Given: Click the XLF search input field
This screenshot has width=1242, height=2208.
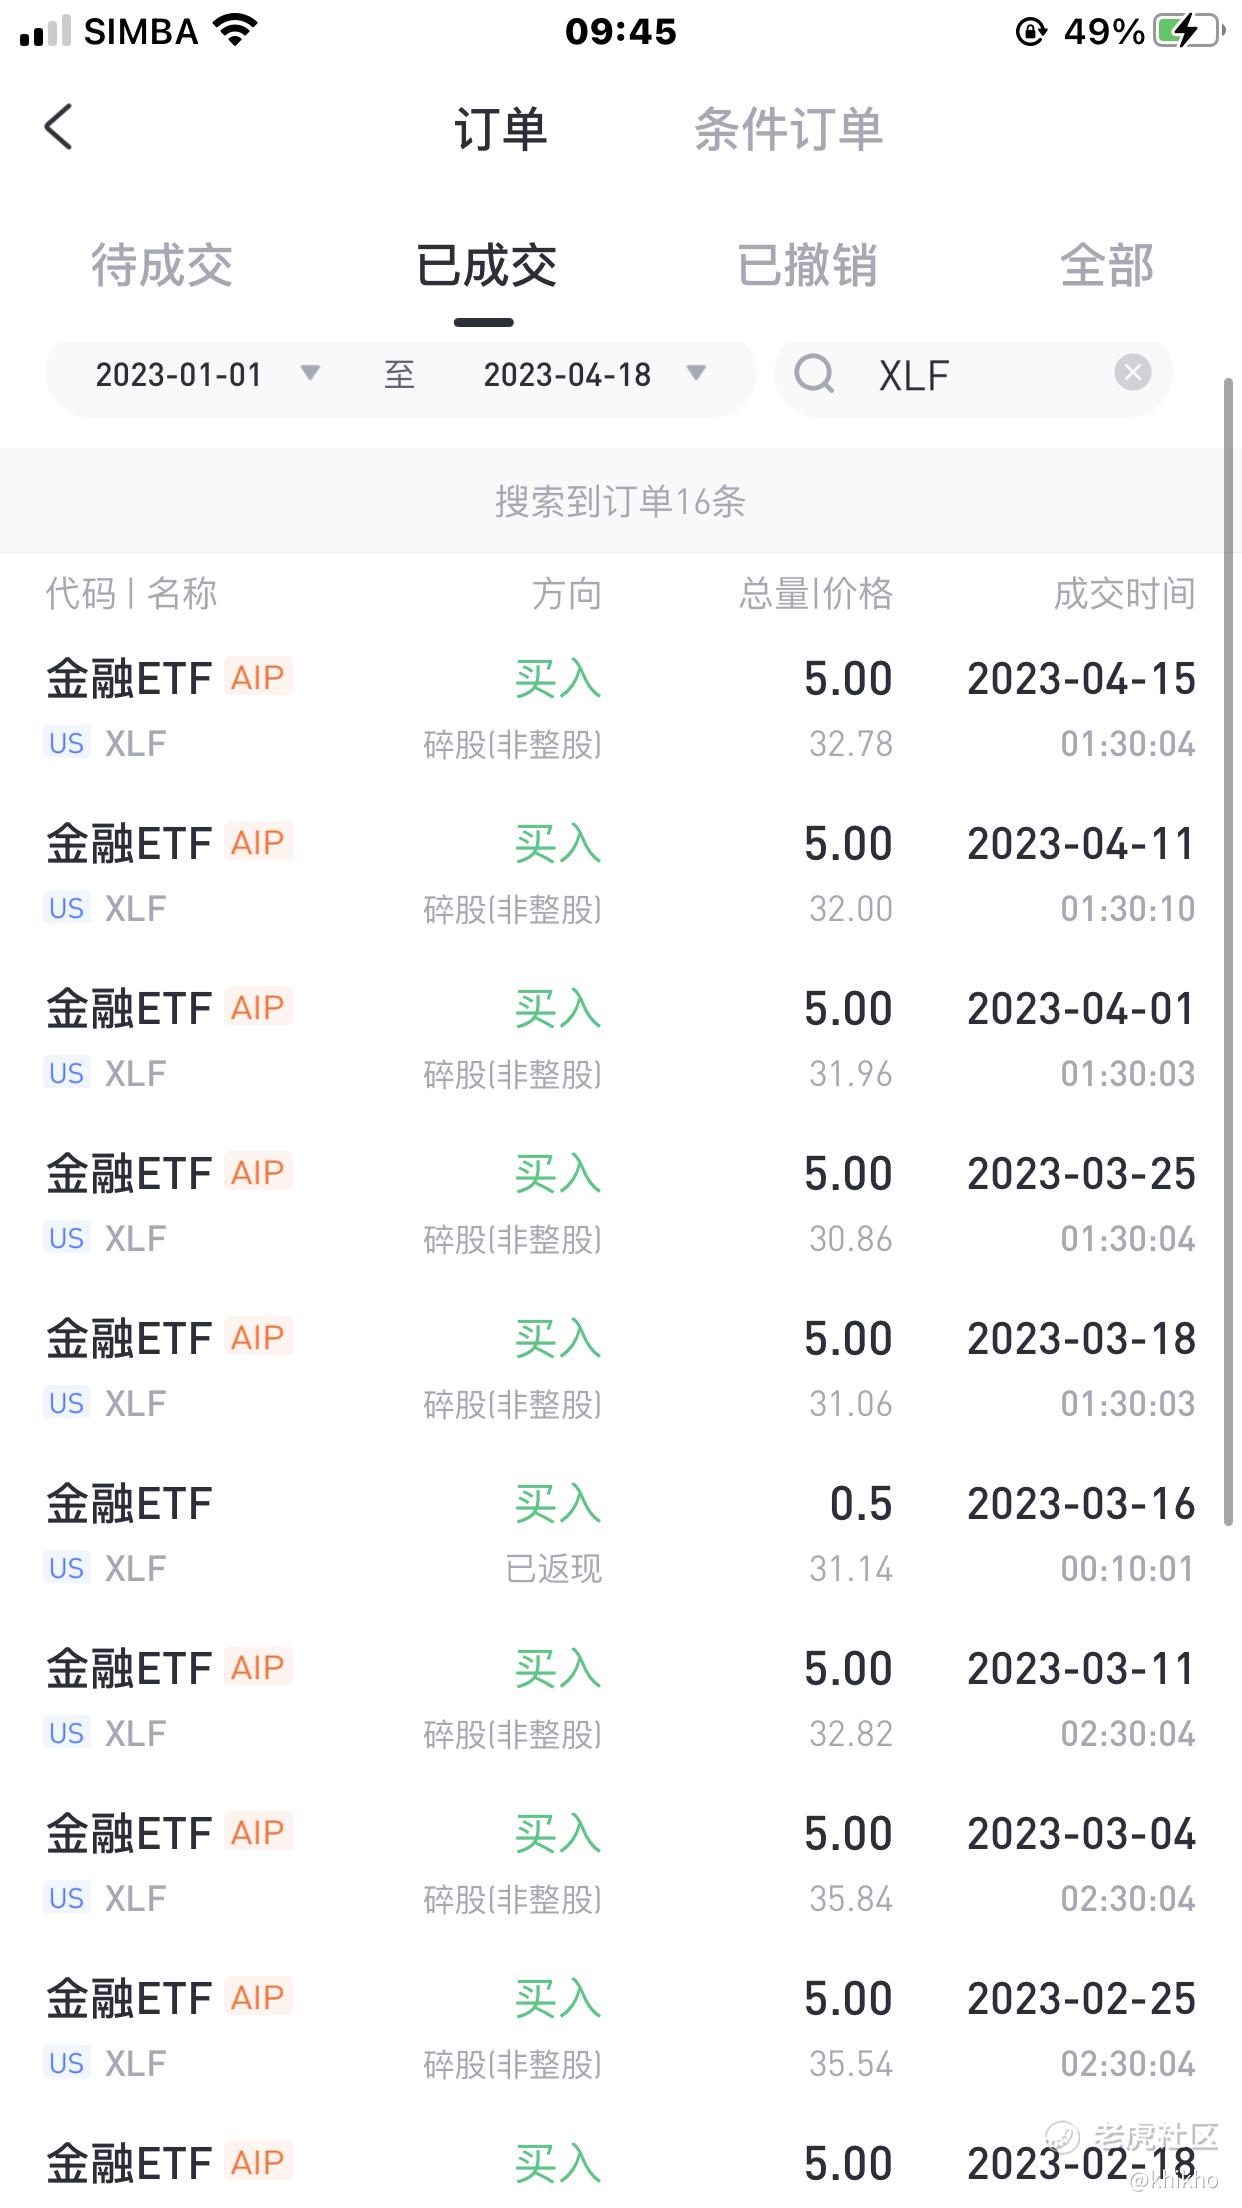Looking at the screenshot, I should 980,375.
